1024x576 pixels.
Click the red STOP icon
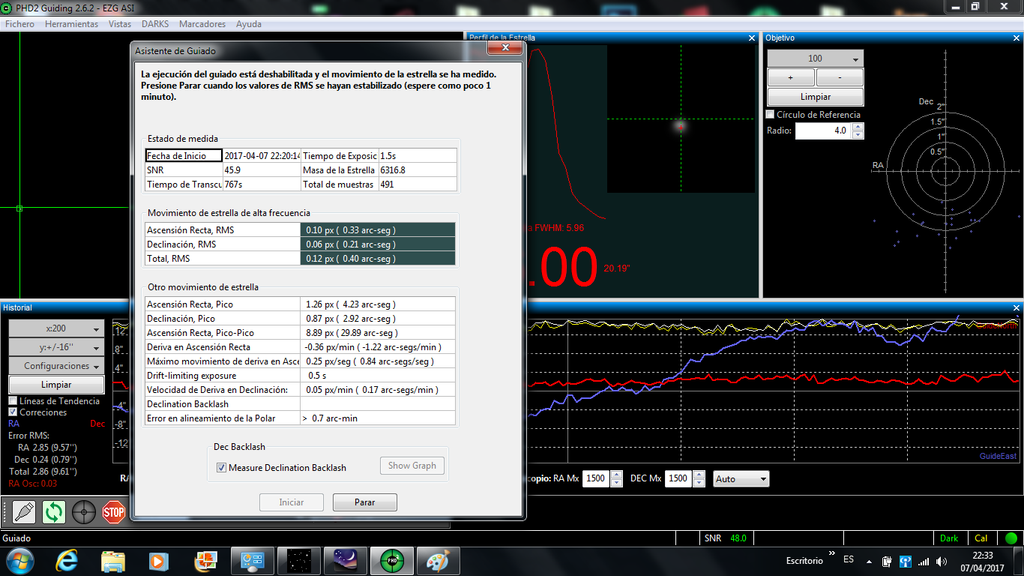[114, 512]
